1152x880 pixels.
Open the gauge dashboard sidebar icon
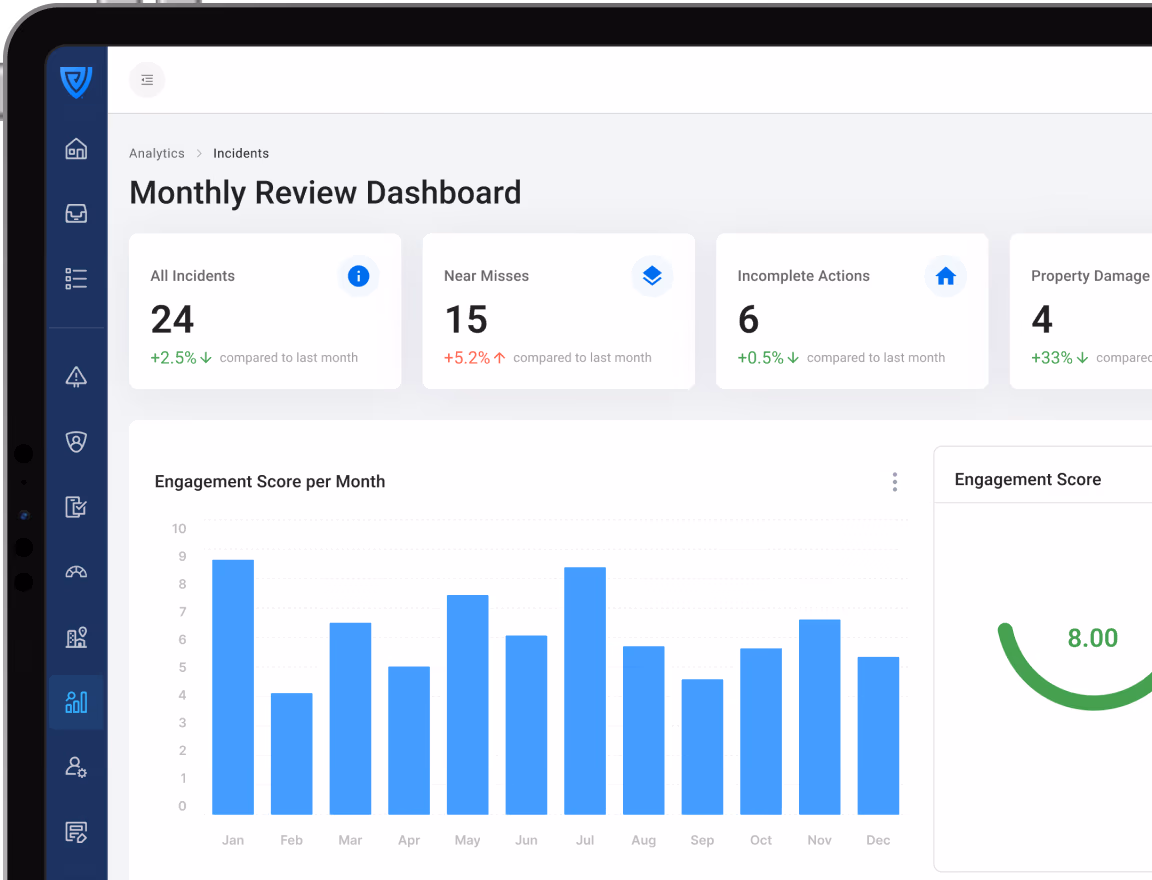click(x=76, y=571)
